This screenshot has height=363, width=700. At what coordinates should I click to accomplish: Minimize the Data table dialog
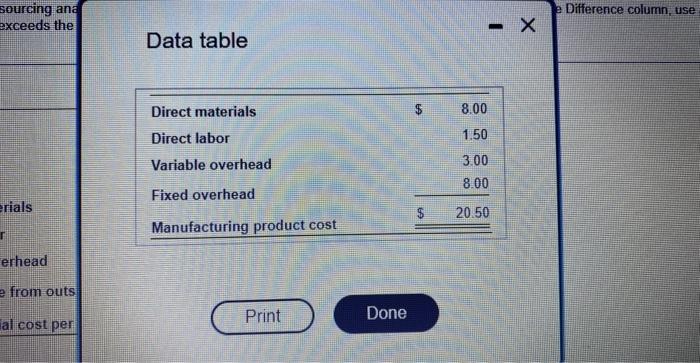coord(496,27)
